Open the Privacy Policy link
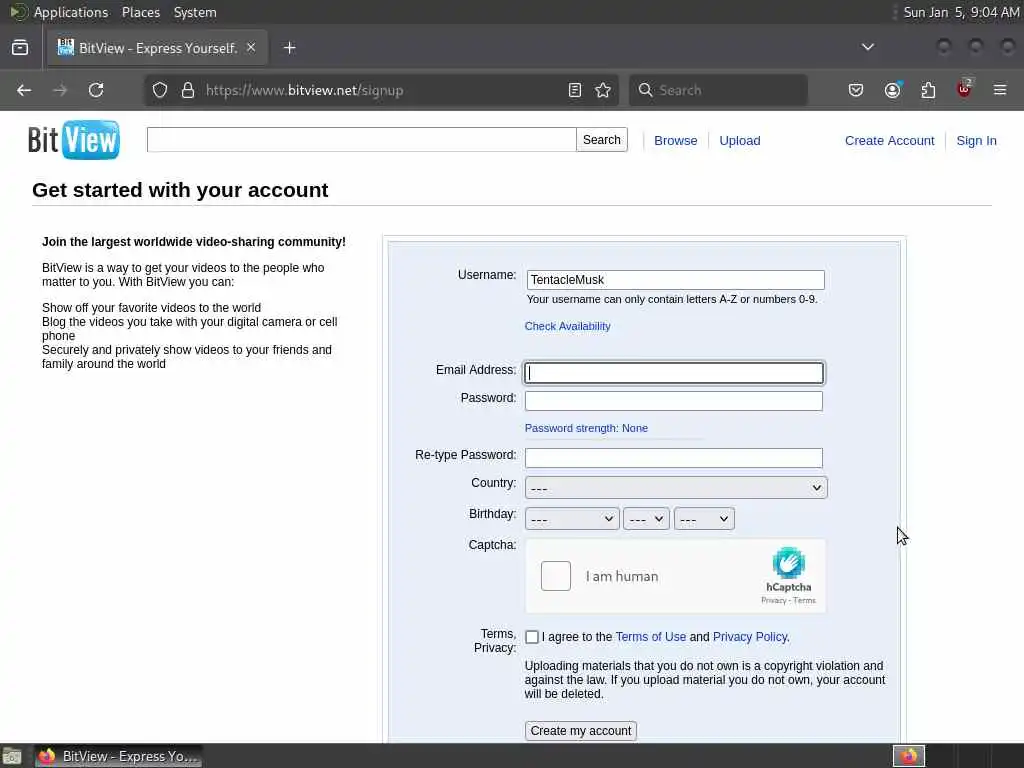 click(750, 637)
